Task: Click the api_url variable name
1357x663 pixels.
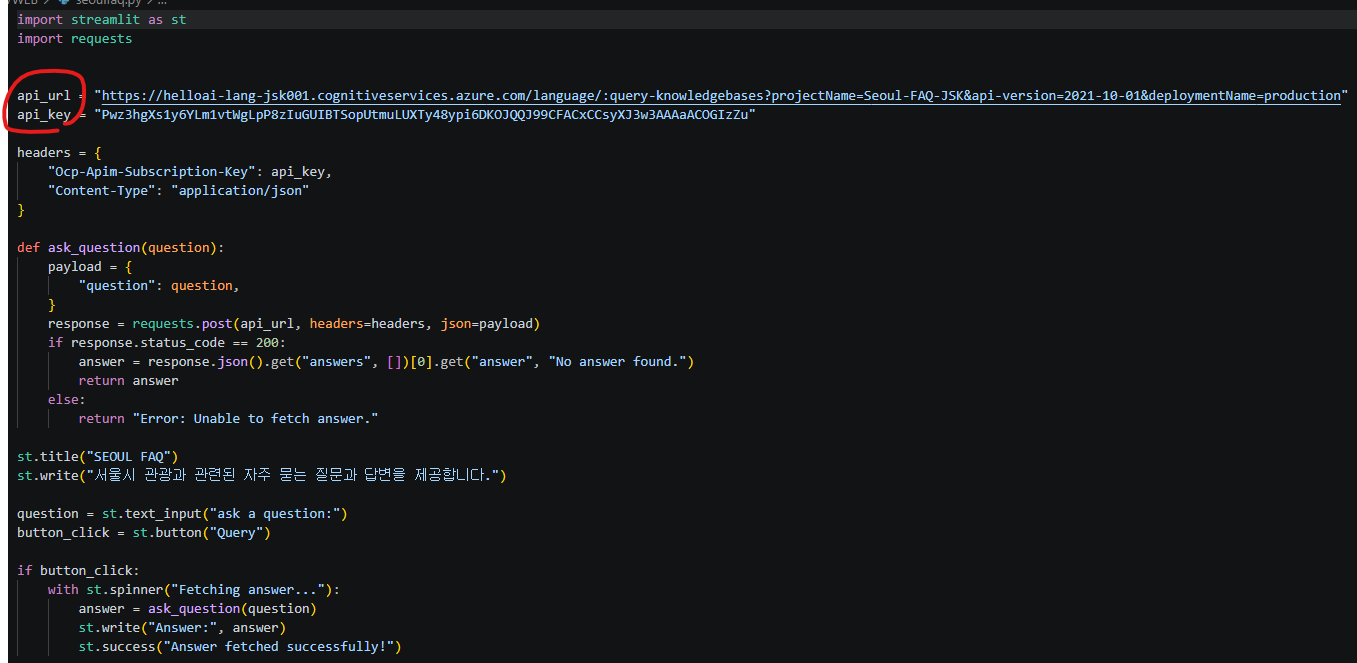Action: [x=44, y=96]
